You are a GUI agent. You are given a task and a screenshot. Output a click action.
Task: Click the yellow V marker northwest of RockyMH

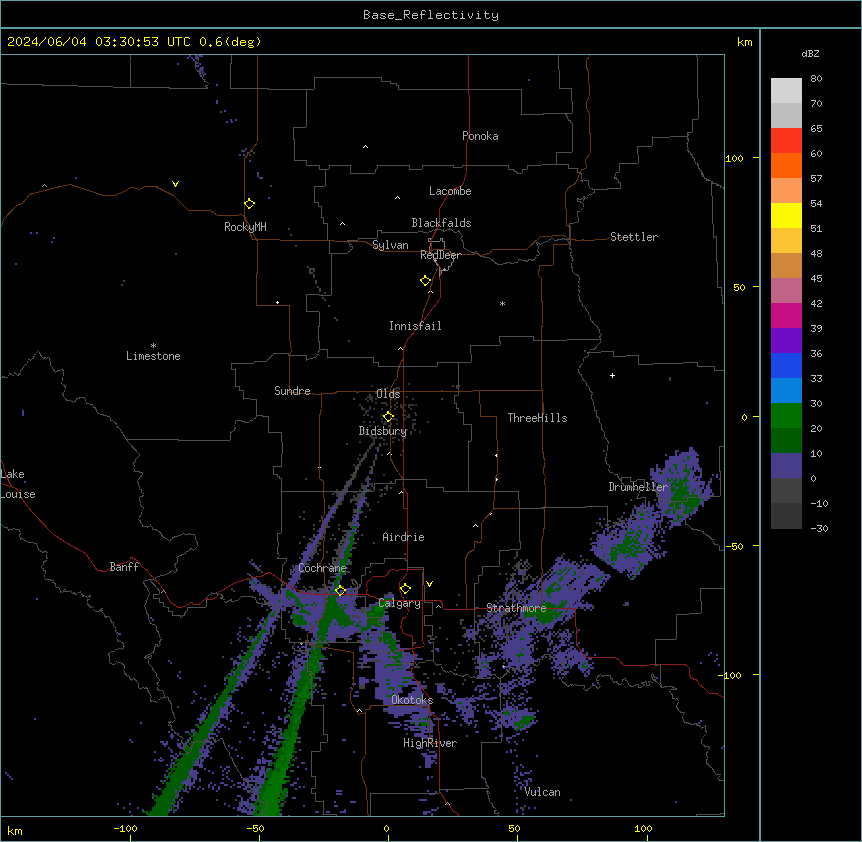[175, 184]
